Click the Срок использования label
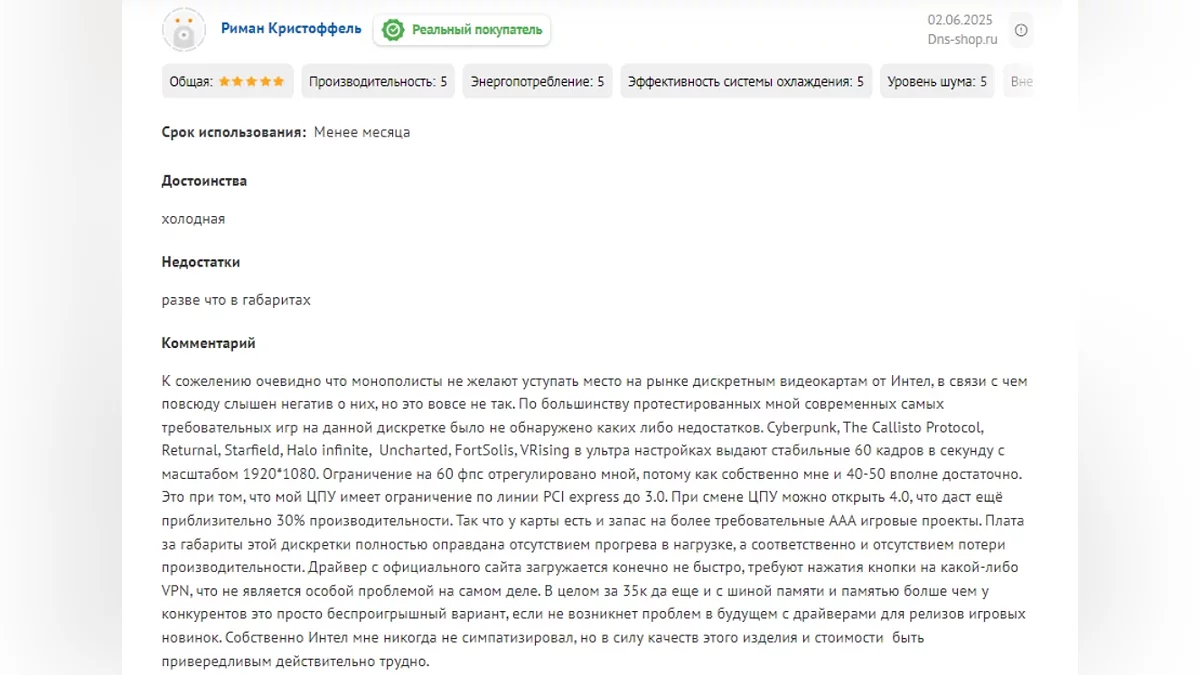 [234, 132]
